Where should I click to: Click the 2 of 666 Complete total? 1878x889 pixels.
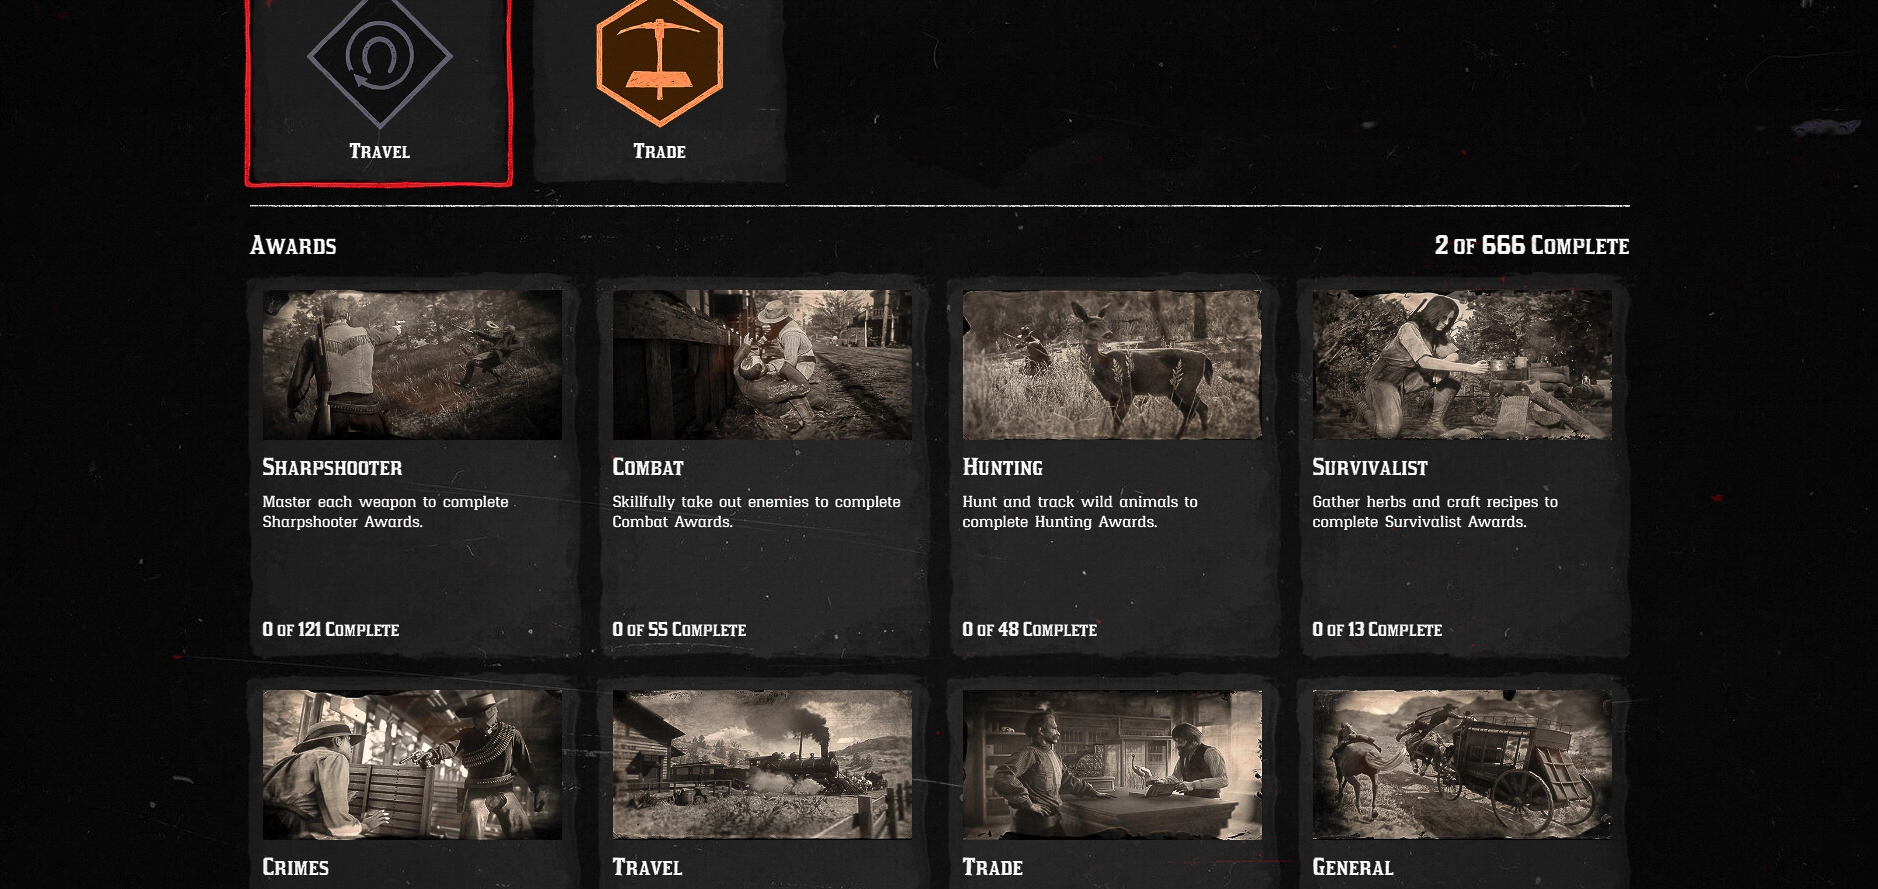click(1532, 245)
